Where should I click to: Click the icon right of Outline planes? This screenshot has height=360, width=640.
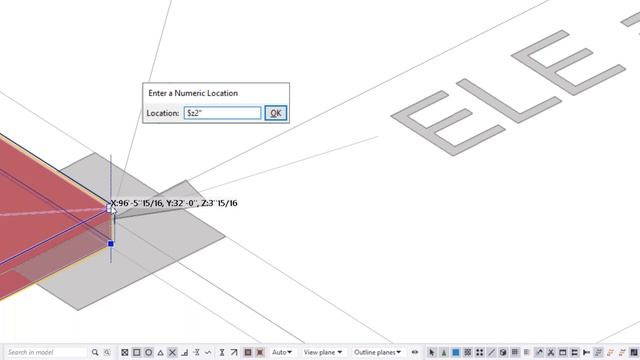(x=415, y=352)
